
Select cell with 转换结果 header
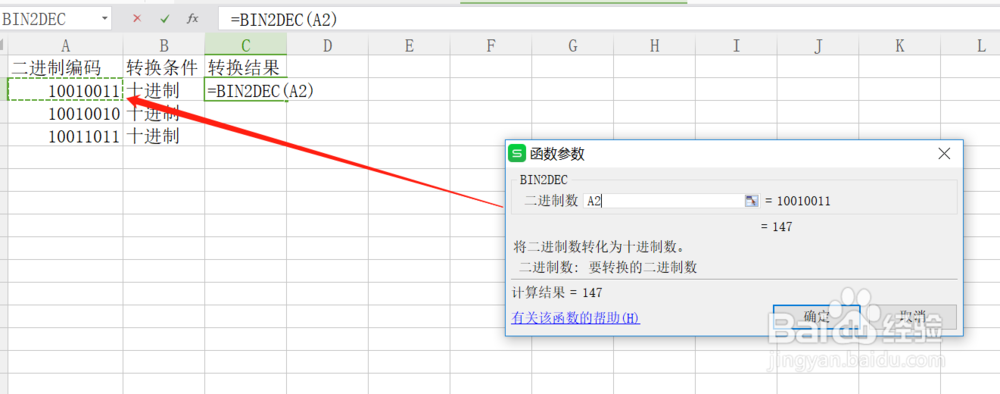point(246,67)
